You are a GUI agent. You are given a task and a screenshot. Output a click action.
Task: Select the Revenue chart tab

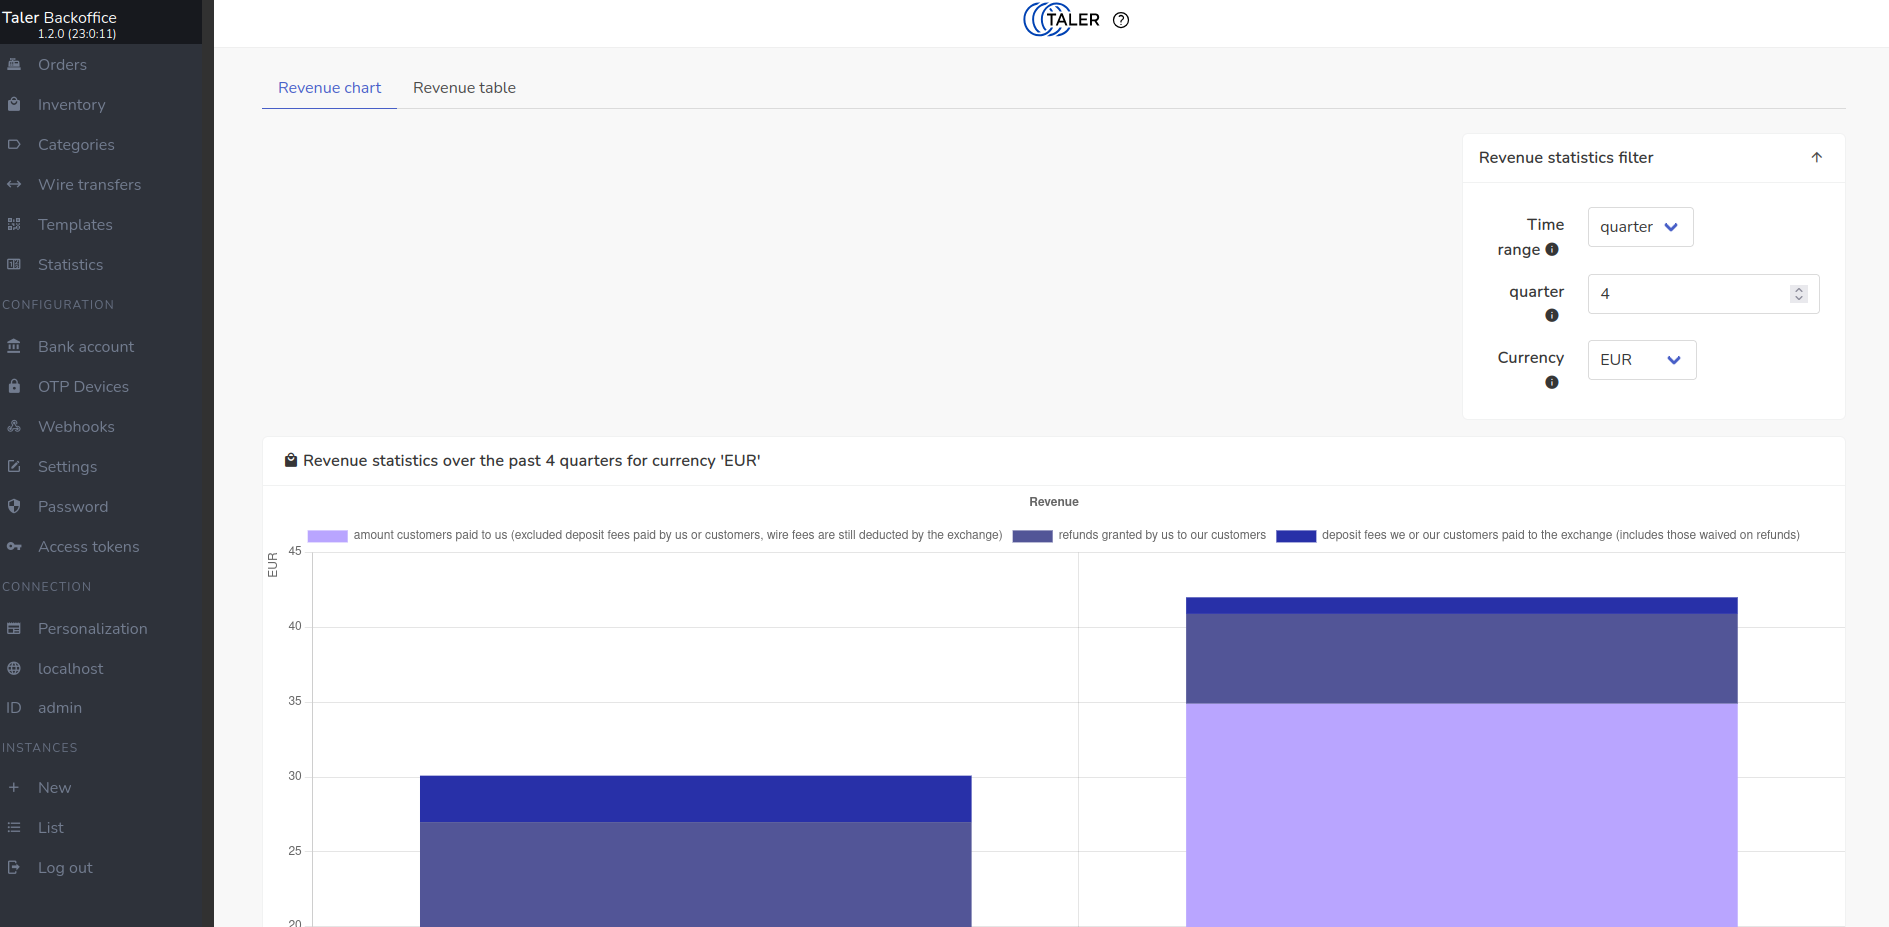point(329,88)
